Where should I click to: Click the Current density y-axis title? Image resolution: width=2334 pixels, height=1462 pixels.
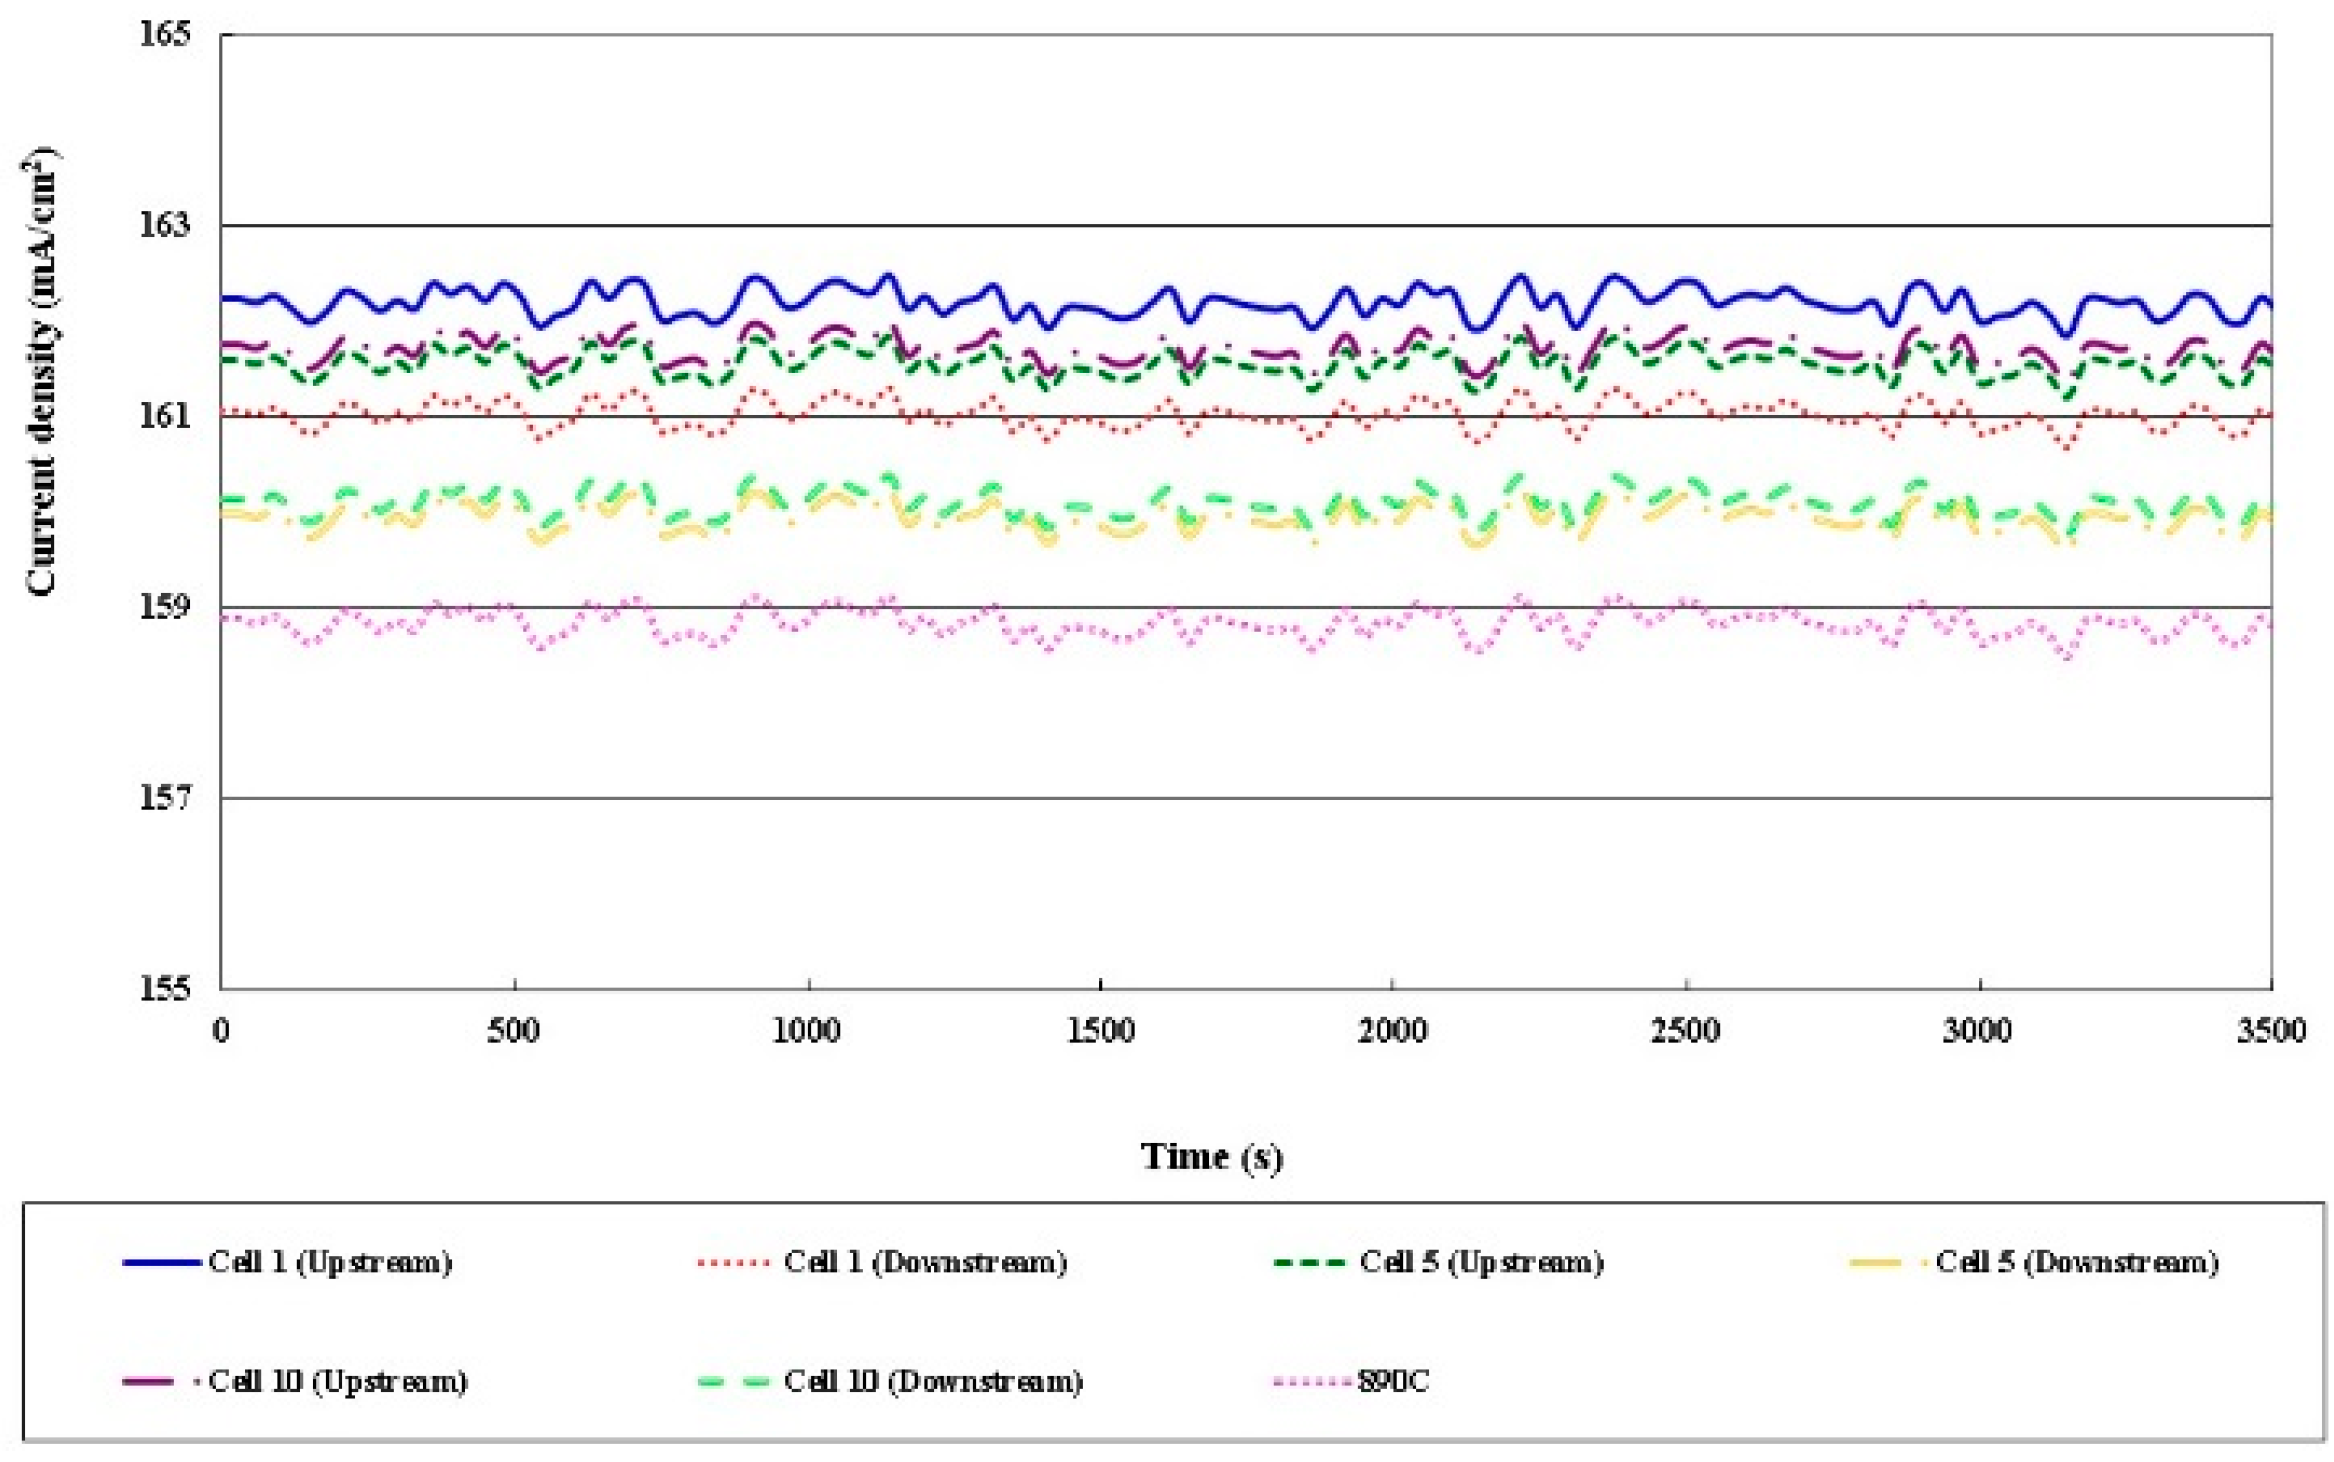[x=41, y=372]
